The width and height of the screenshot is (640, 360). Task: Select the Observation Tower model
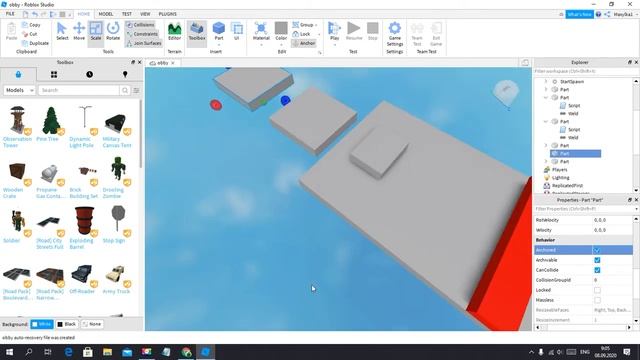click(x=17, y=127)
